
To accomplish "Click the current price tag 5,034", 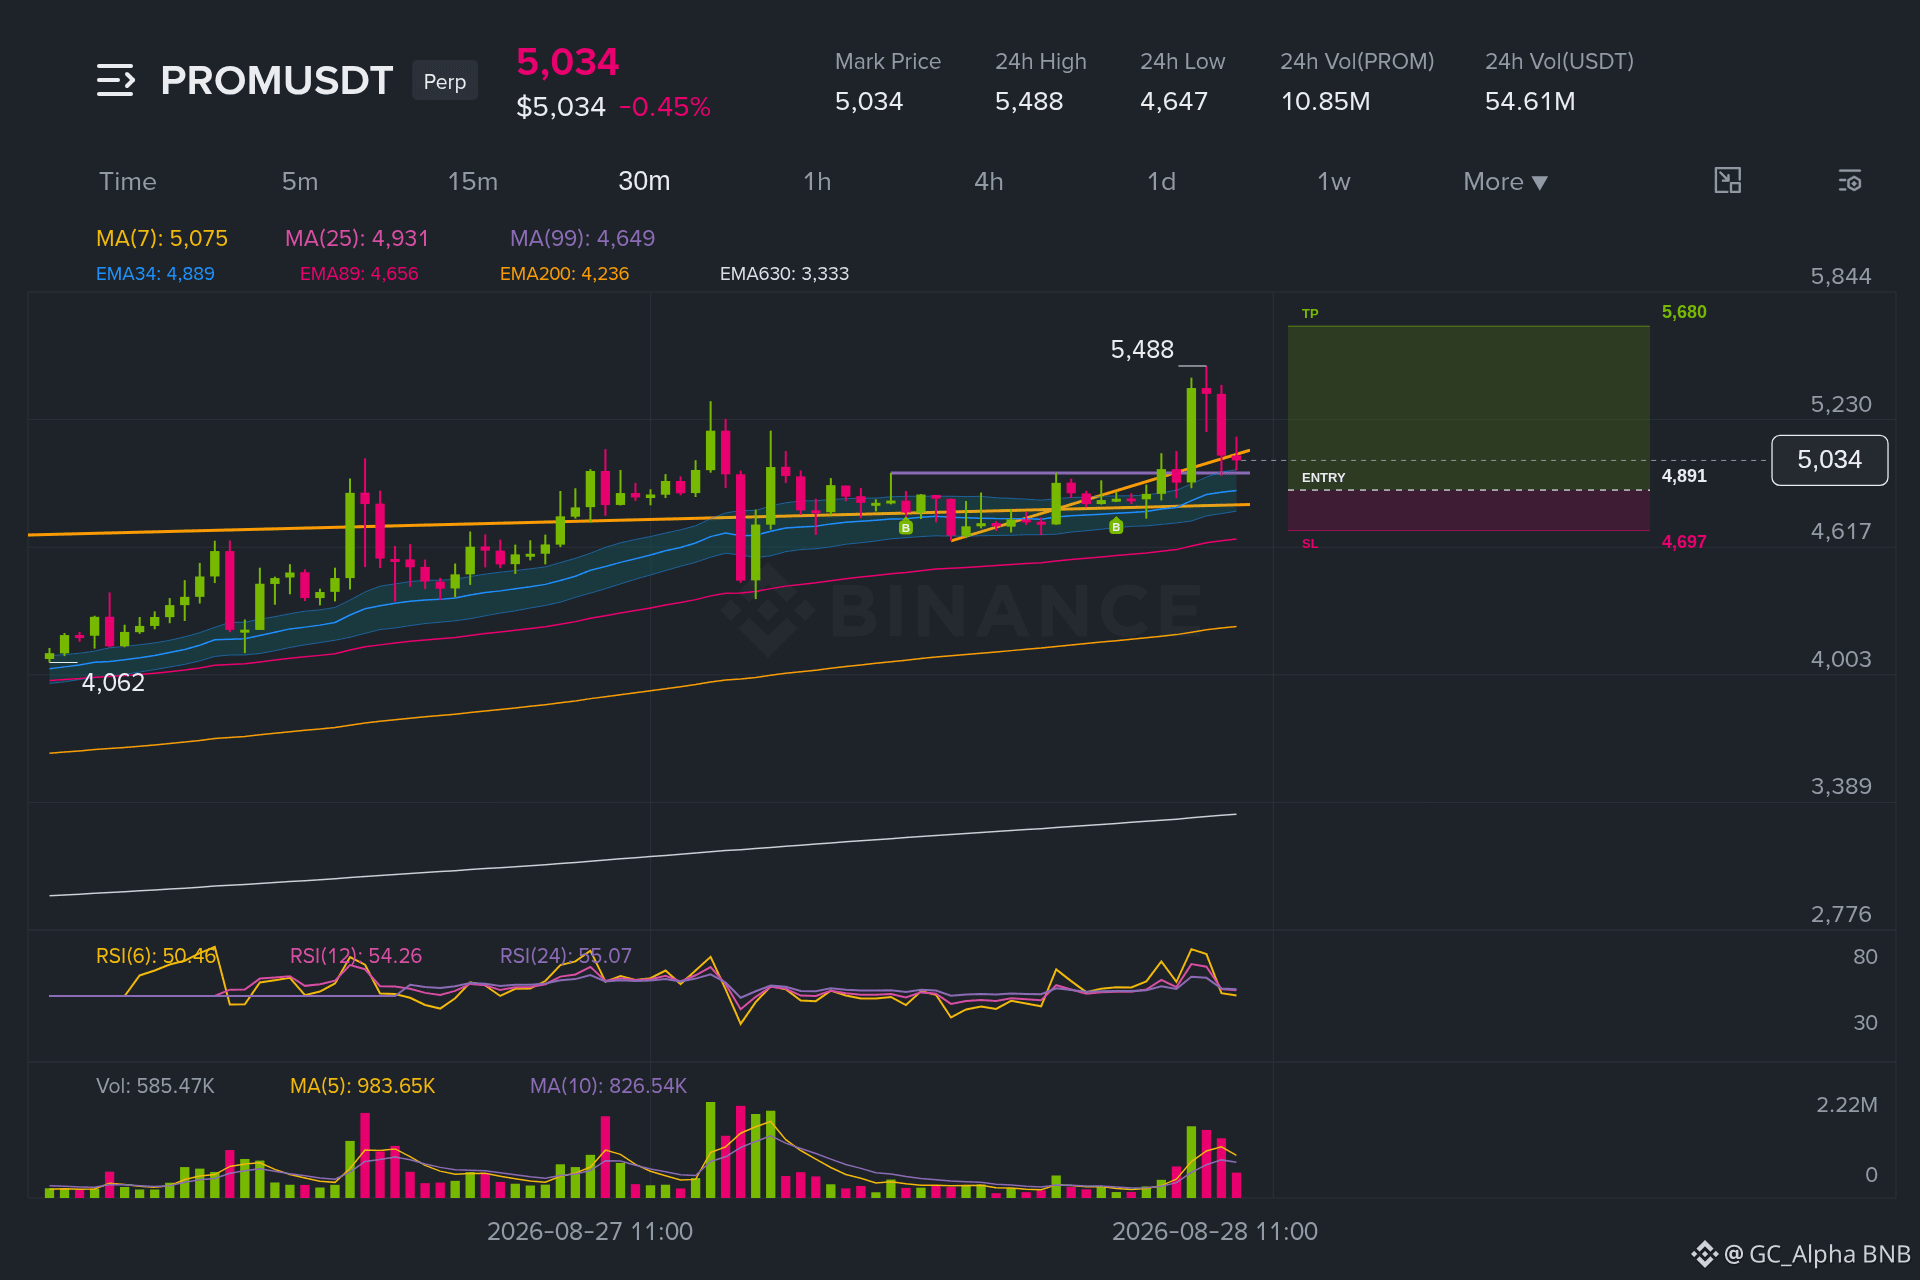I will click(1829, 460).
